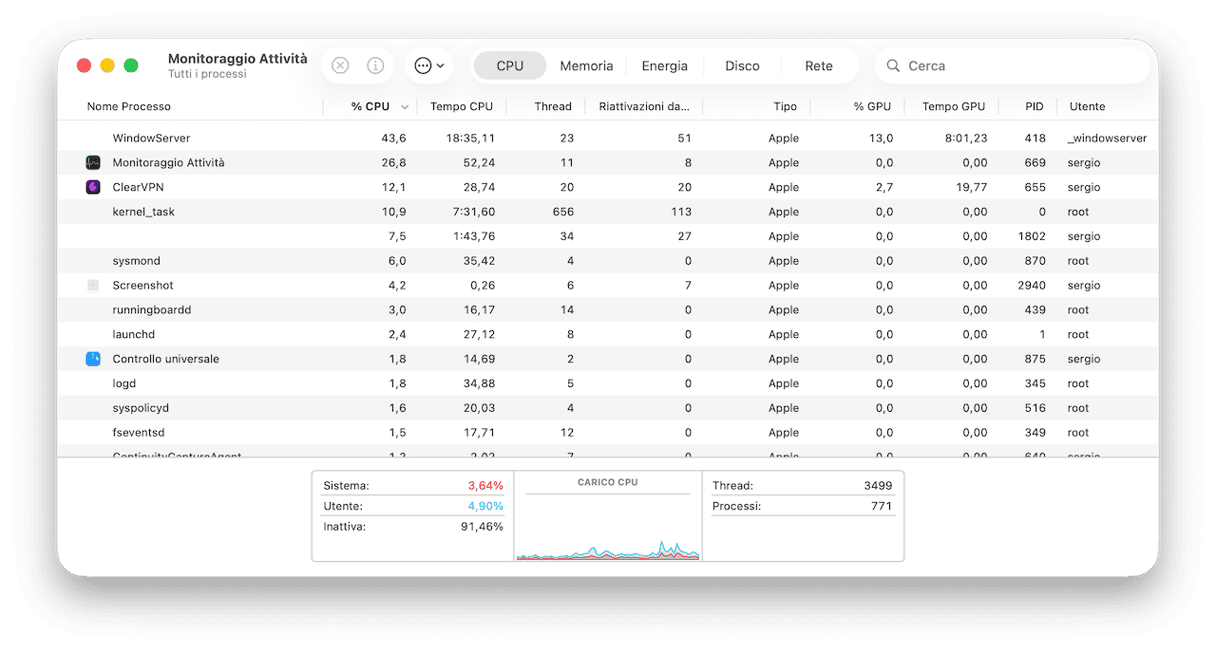1216x652 pixels.
Task: Click the process info (i) toolbar icon
Action: 376,65
